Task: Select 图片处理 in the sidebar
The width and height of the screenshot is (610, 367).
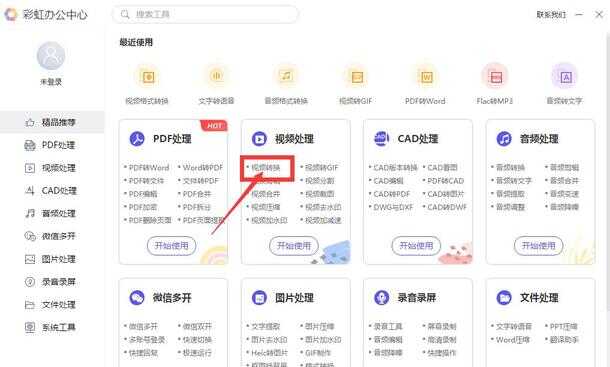Action: (x=52, y=259)
